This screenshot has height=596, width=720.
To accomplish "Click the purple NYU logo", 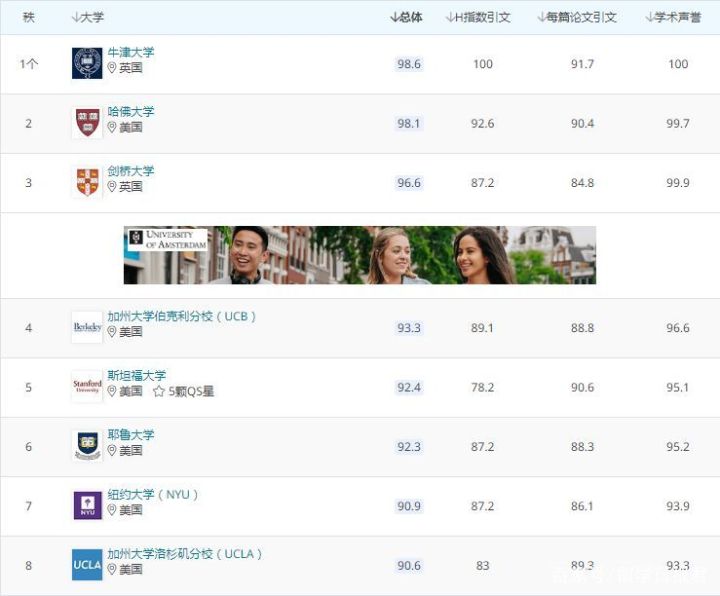I will [87, 505].
